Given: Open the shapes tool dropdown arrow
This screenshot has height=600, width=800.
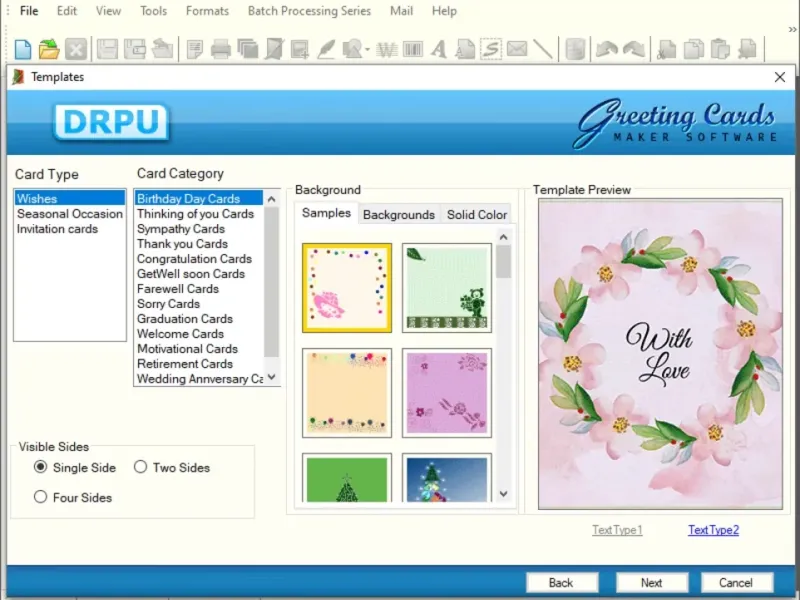Looking at the screenshot, I should [x=367, y=49].
